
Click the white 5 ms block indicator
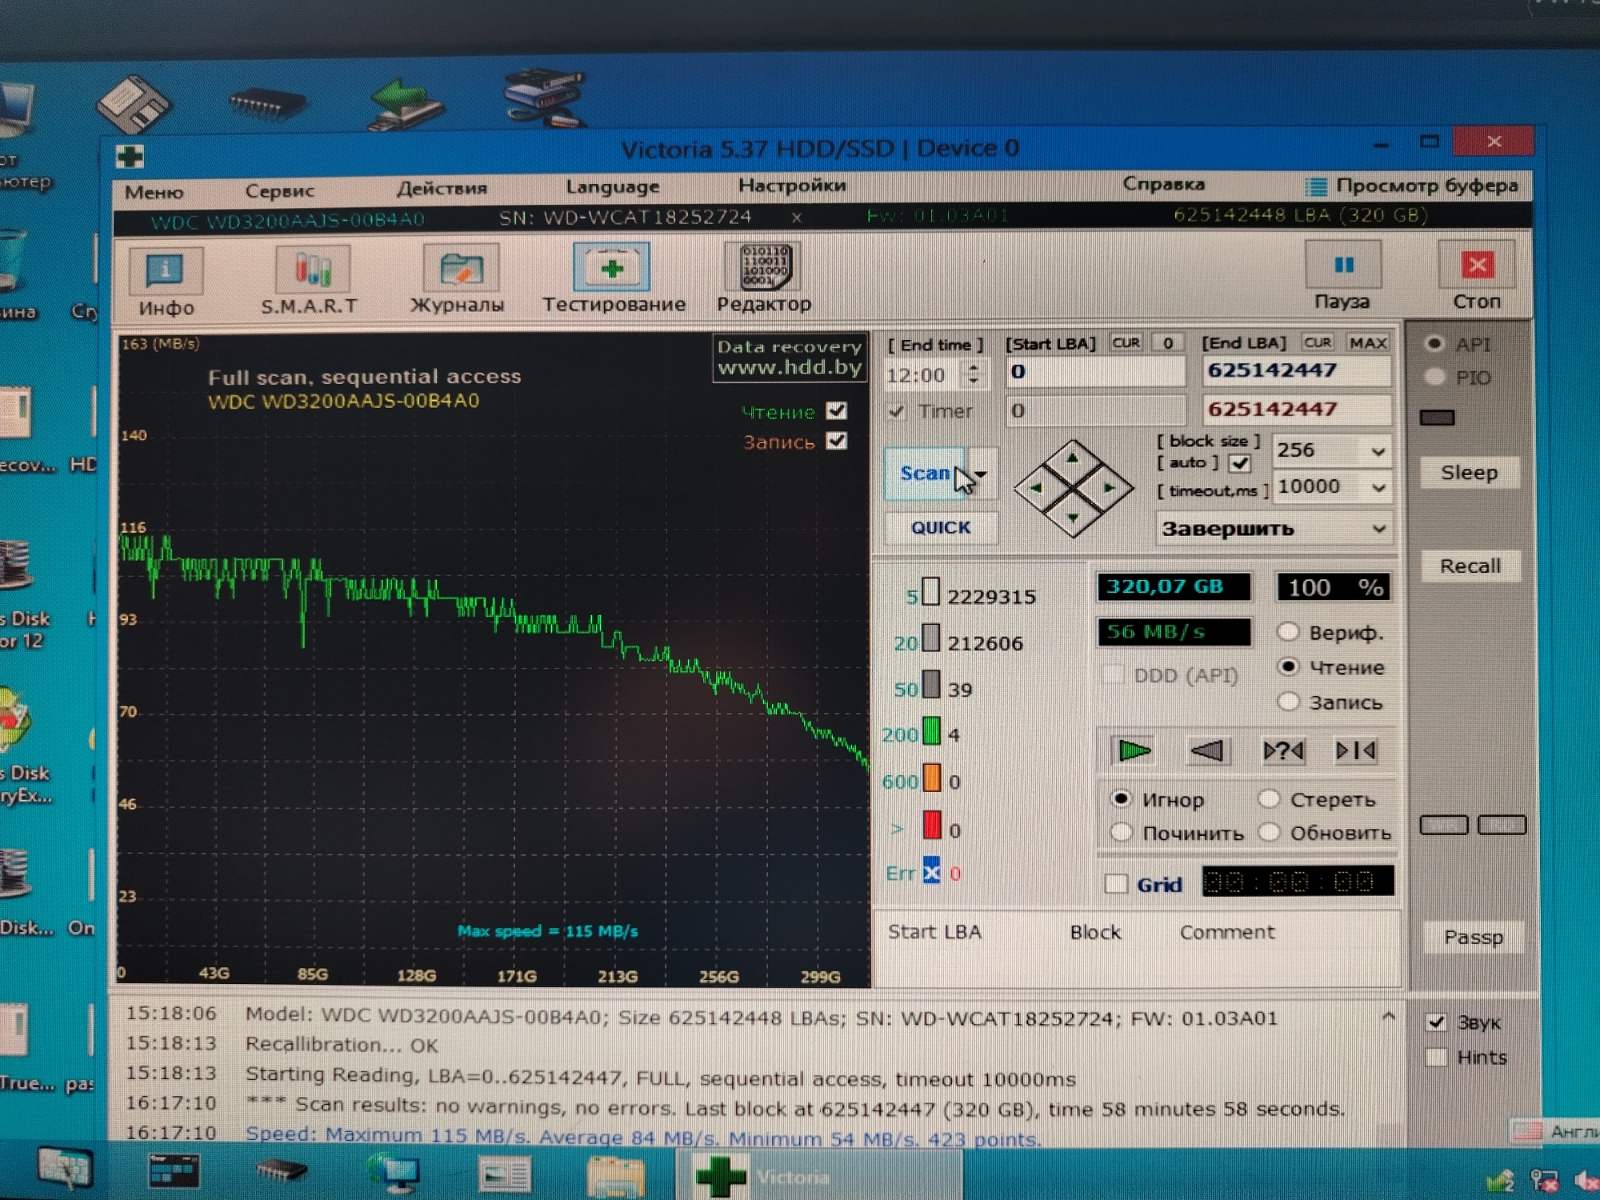930,592
